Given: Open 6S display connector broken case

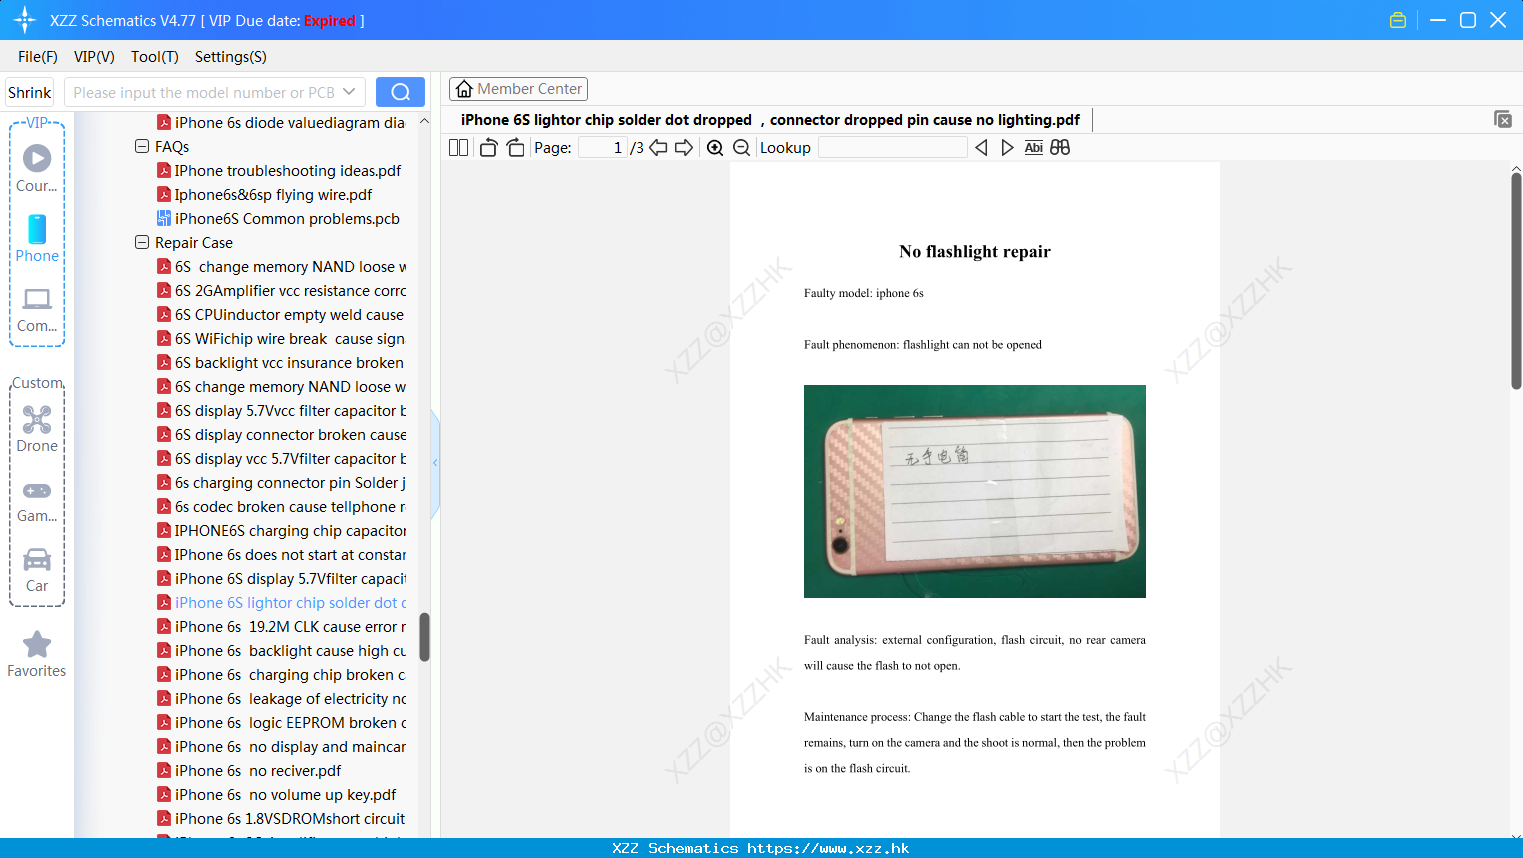Looking at the screenshot, I should point(290,435).
